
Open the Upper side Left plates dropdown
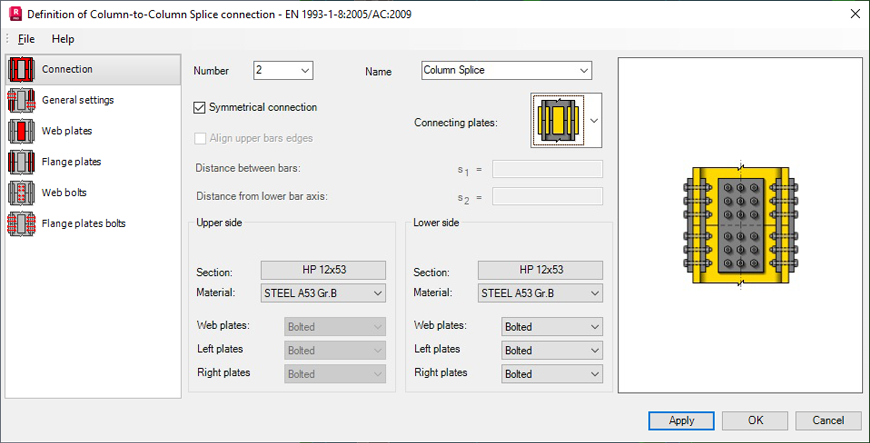(335, 350)
